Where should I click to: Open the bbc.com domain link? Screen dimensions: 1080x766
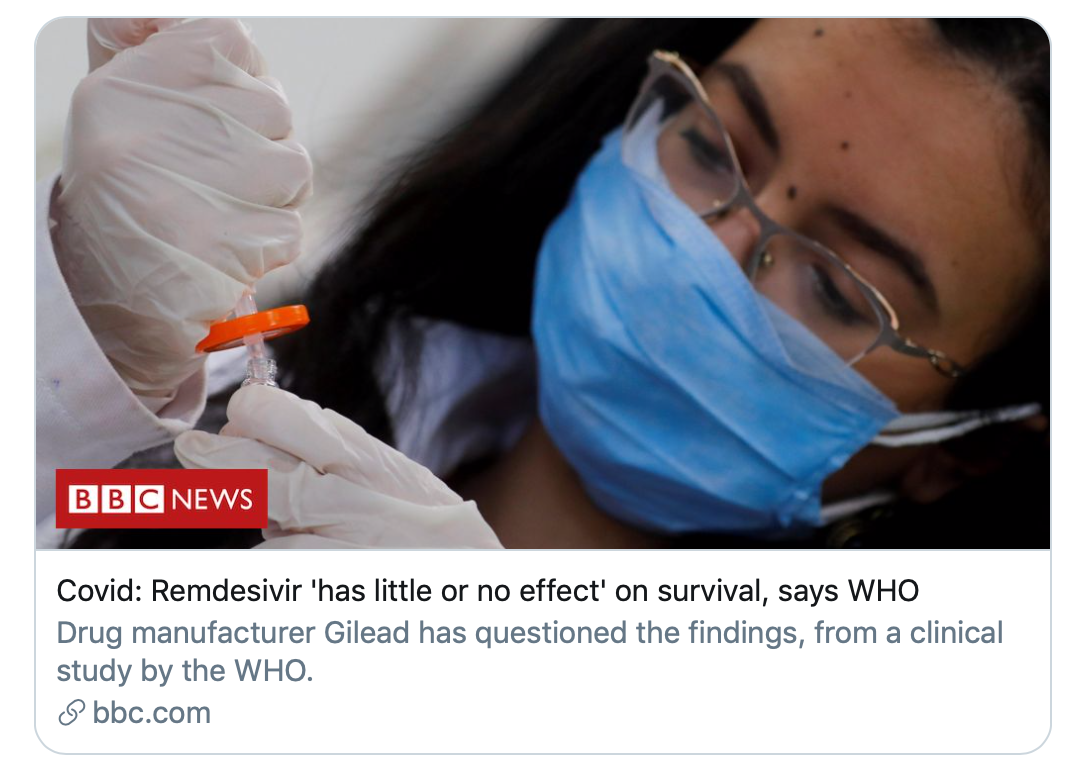(152, 713)
